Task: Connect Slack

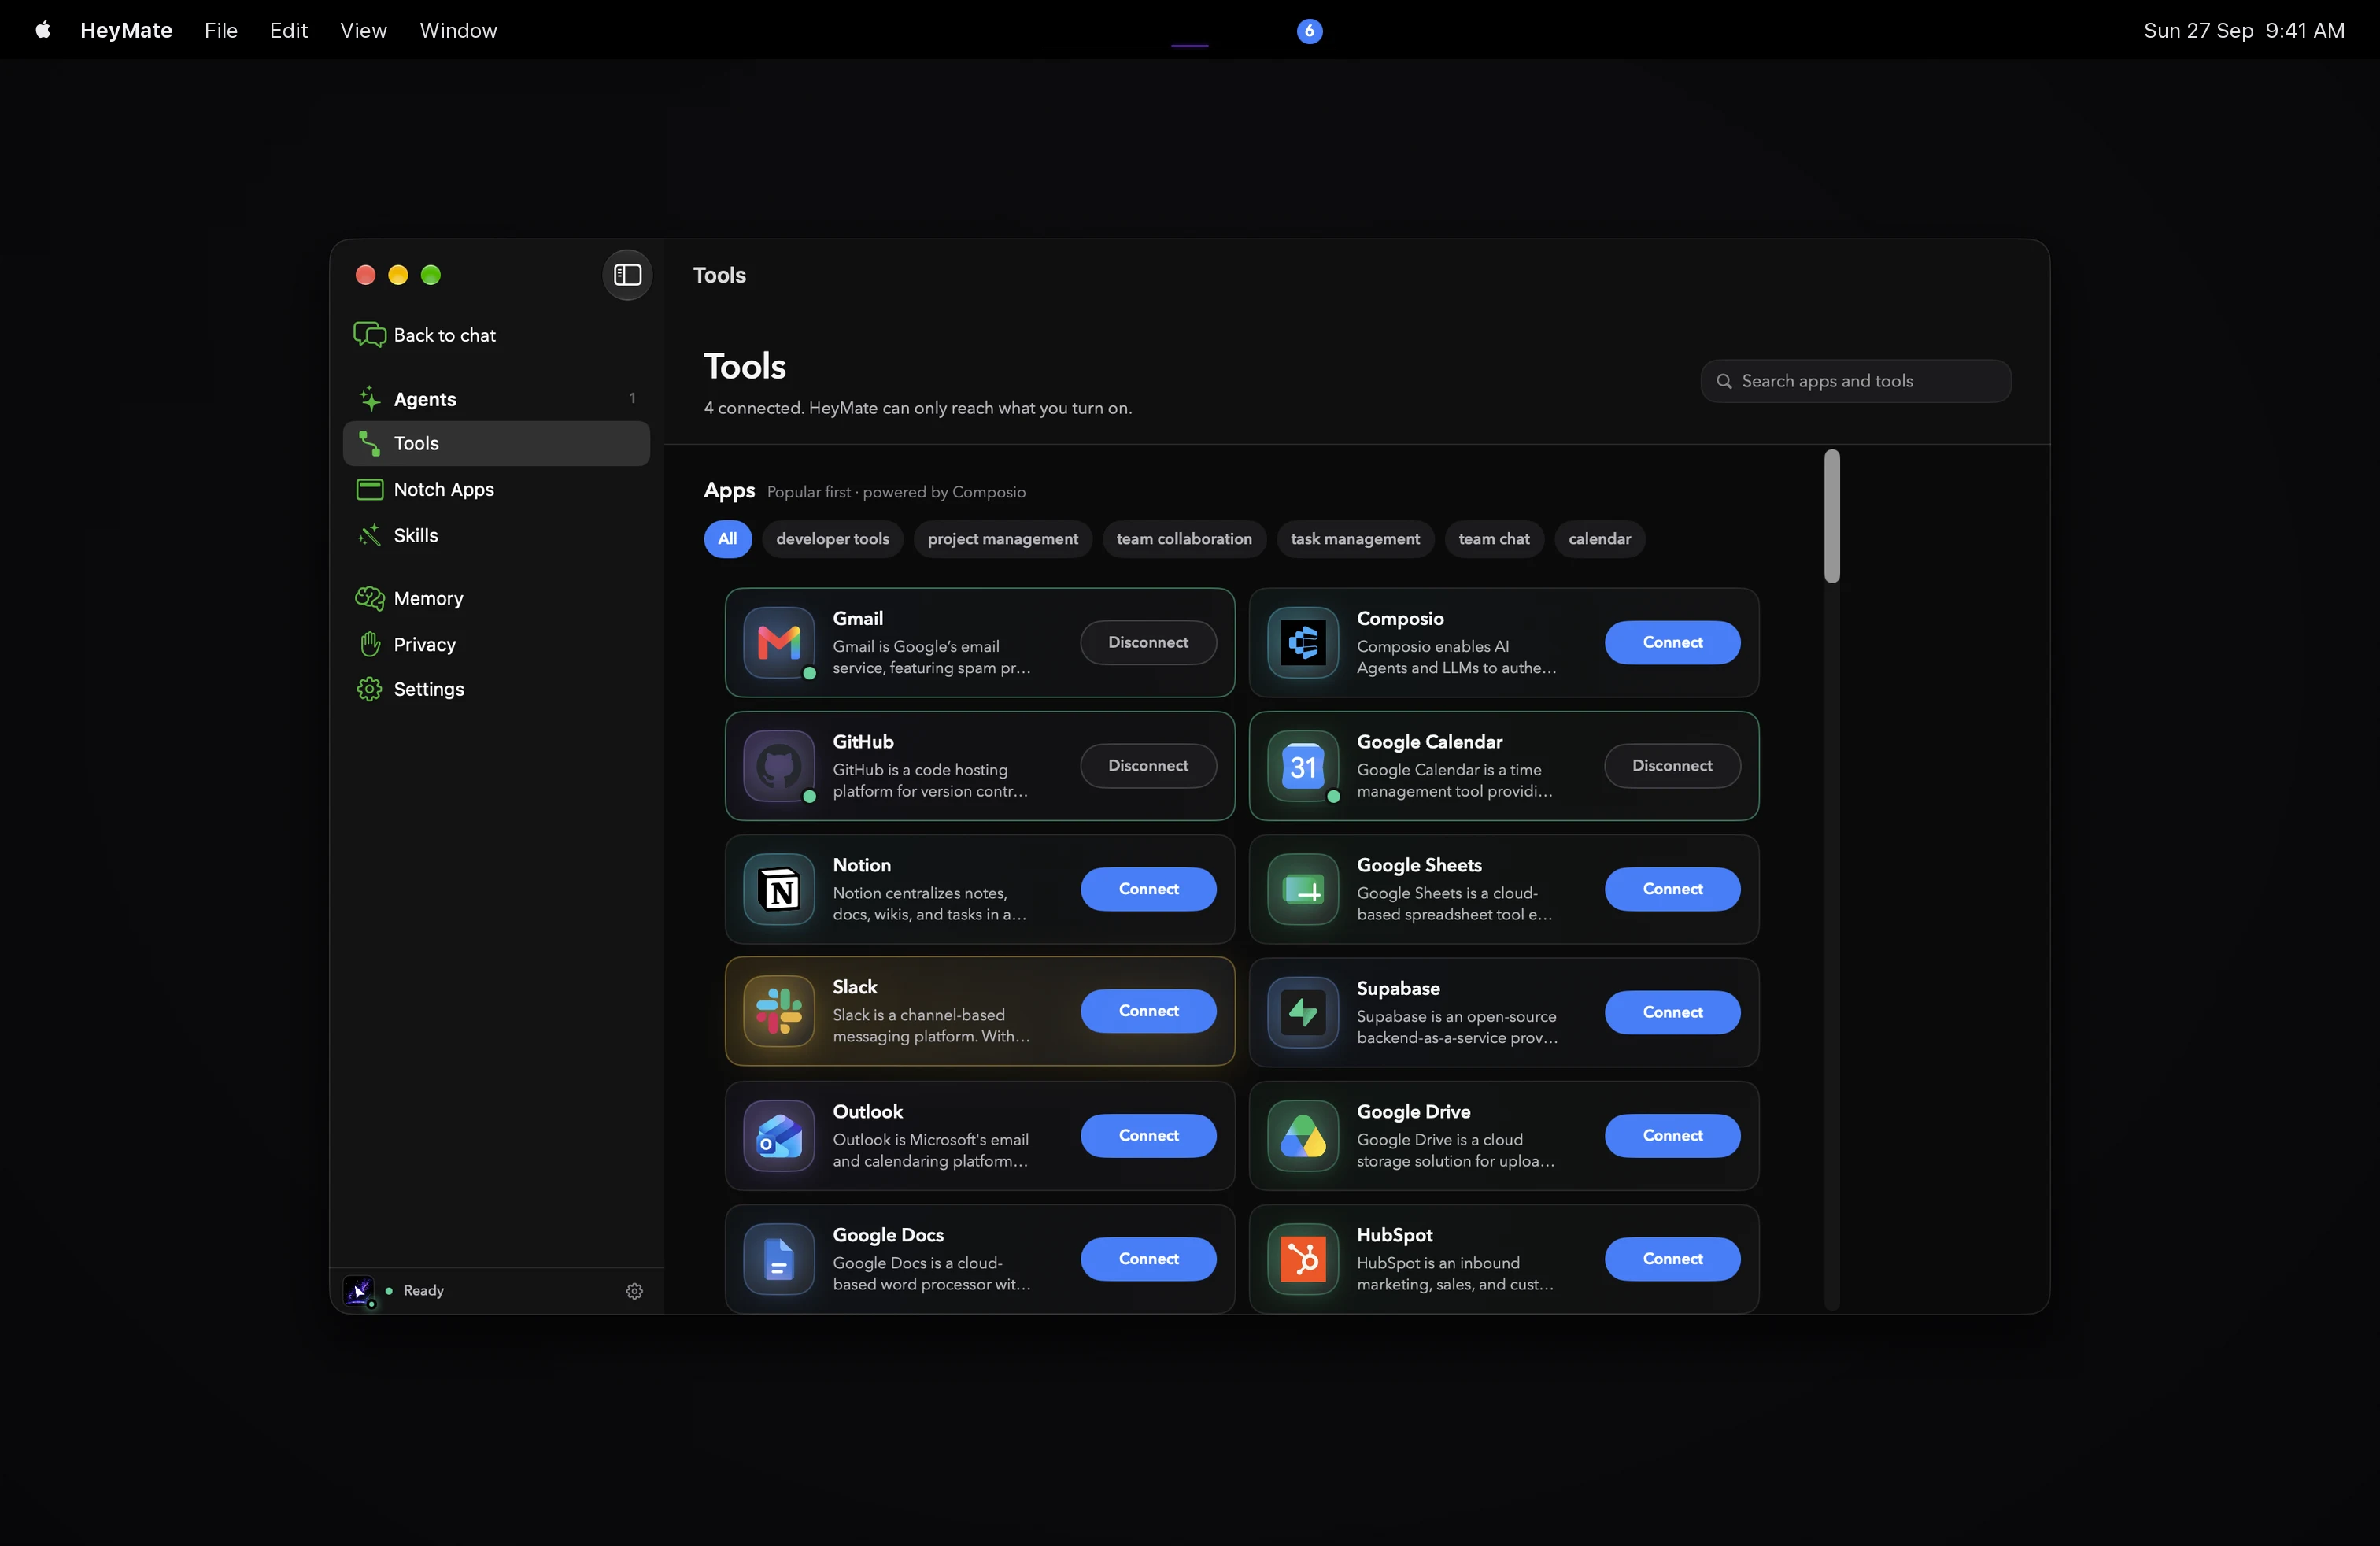Action: pos(1148,1011)
